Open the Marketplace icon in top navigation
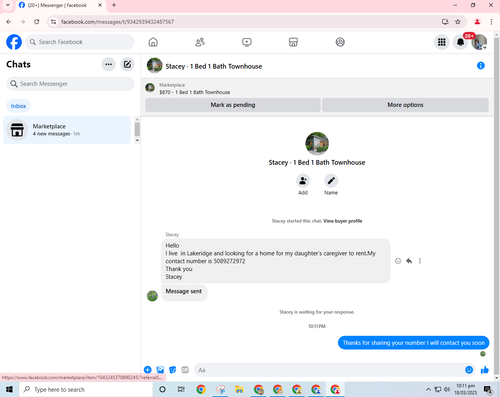Screen dimensions: 500x397 point(293,42)
